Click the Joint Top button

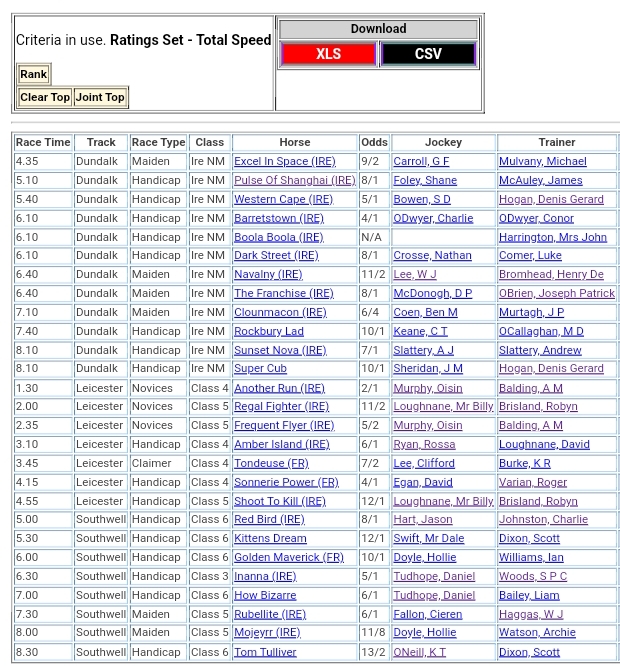point(100,97)
